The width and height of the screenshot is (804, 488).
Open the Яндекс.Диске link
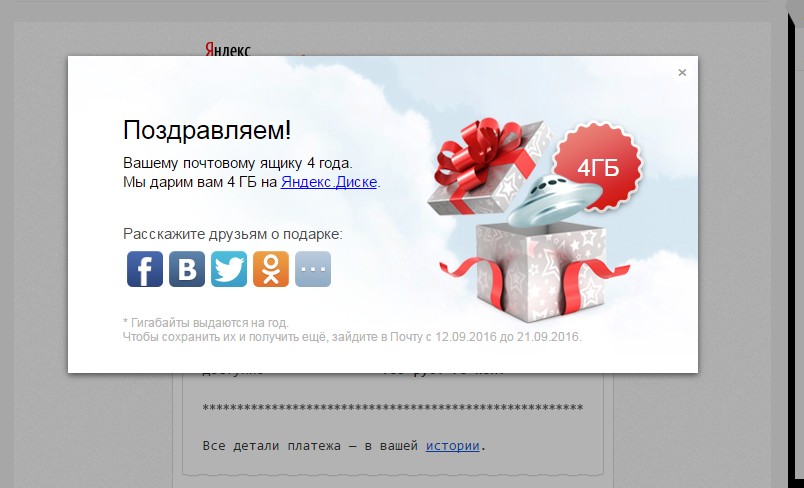(x=329, y=182)
